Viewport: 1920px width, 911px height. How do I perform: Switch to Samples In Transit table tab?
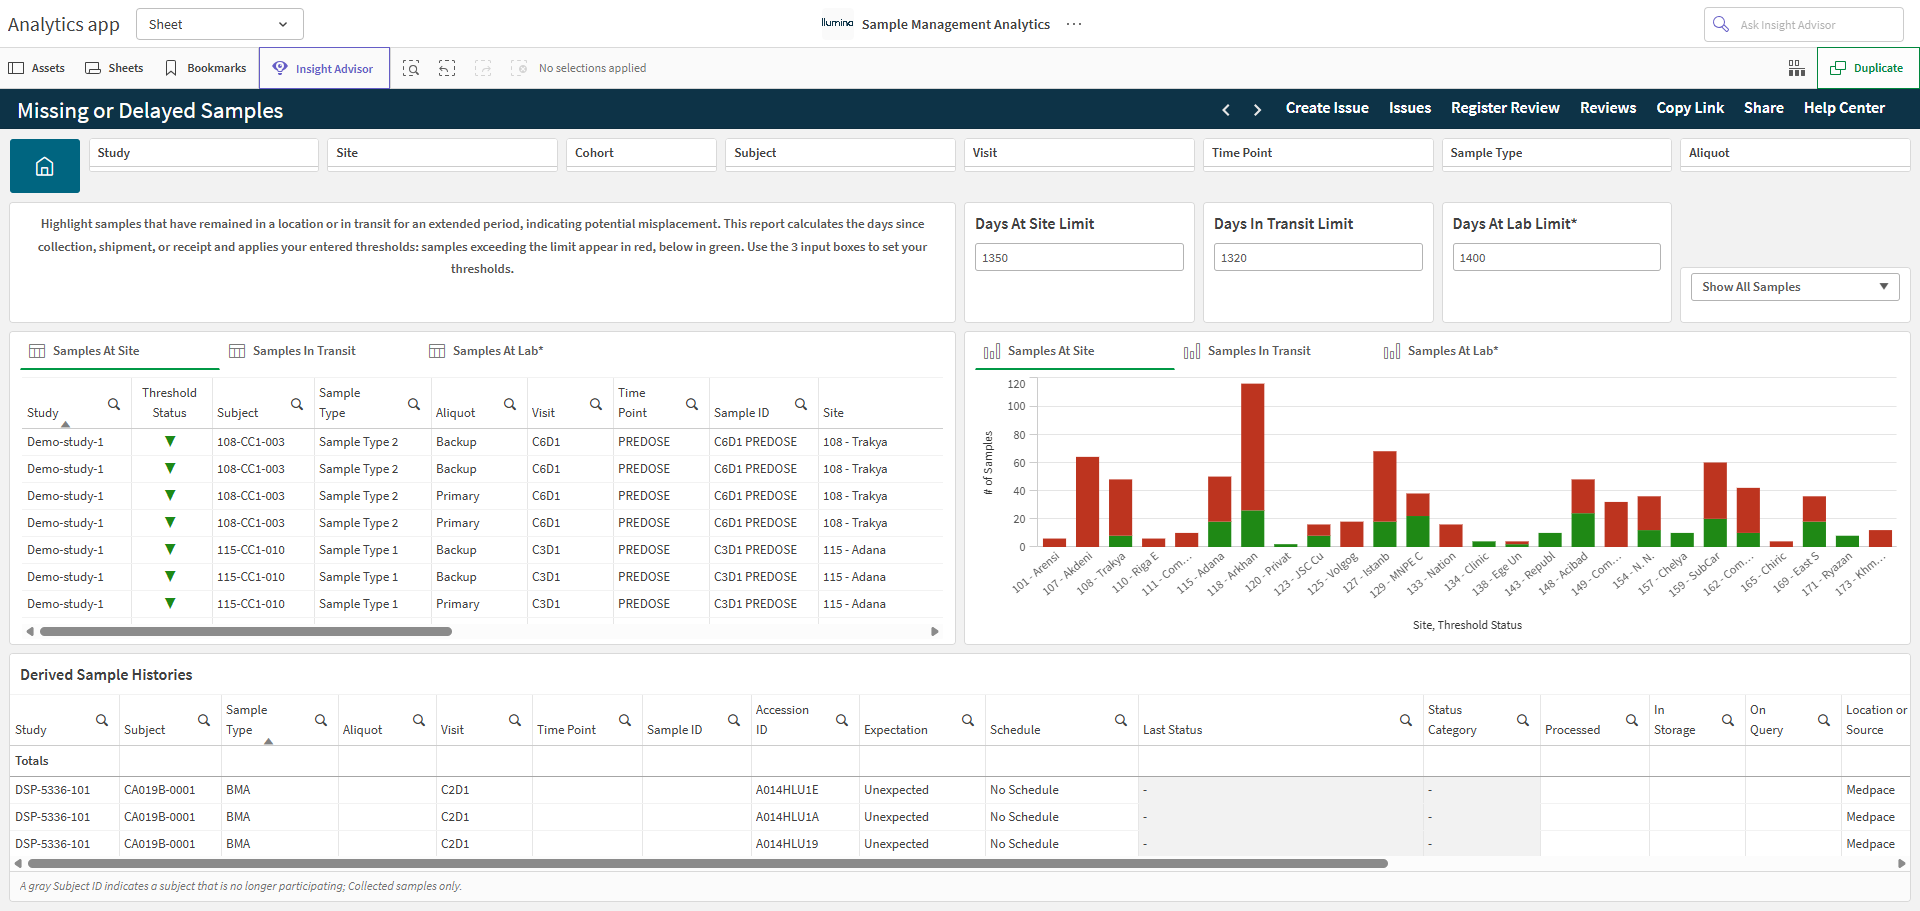292,351
